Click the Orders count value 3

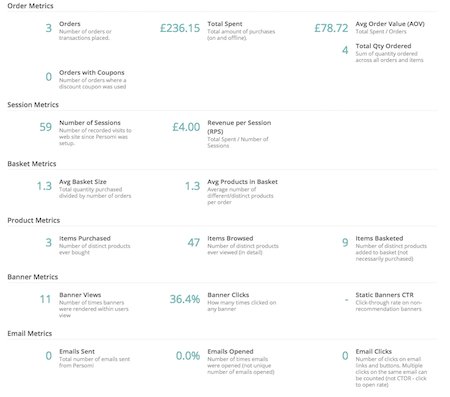point(49,28)
